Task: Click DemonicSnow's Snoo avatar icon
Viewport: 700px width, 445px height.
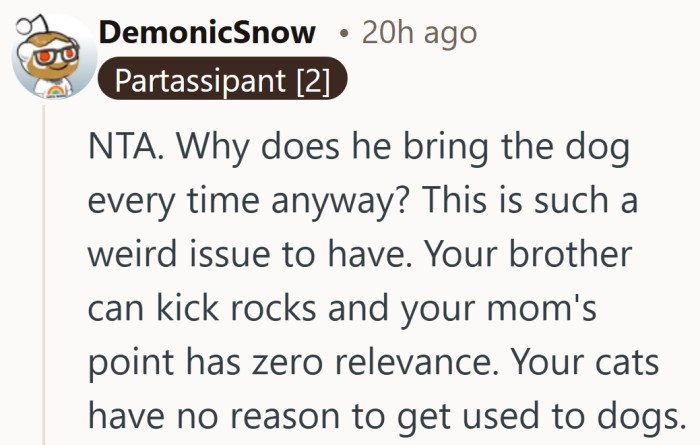Action: click(50, 55)
